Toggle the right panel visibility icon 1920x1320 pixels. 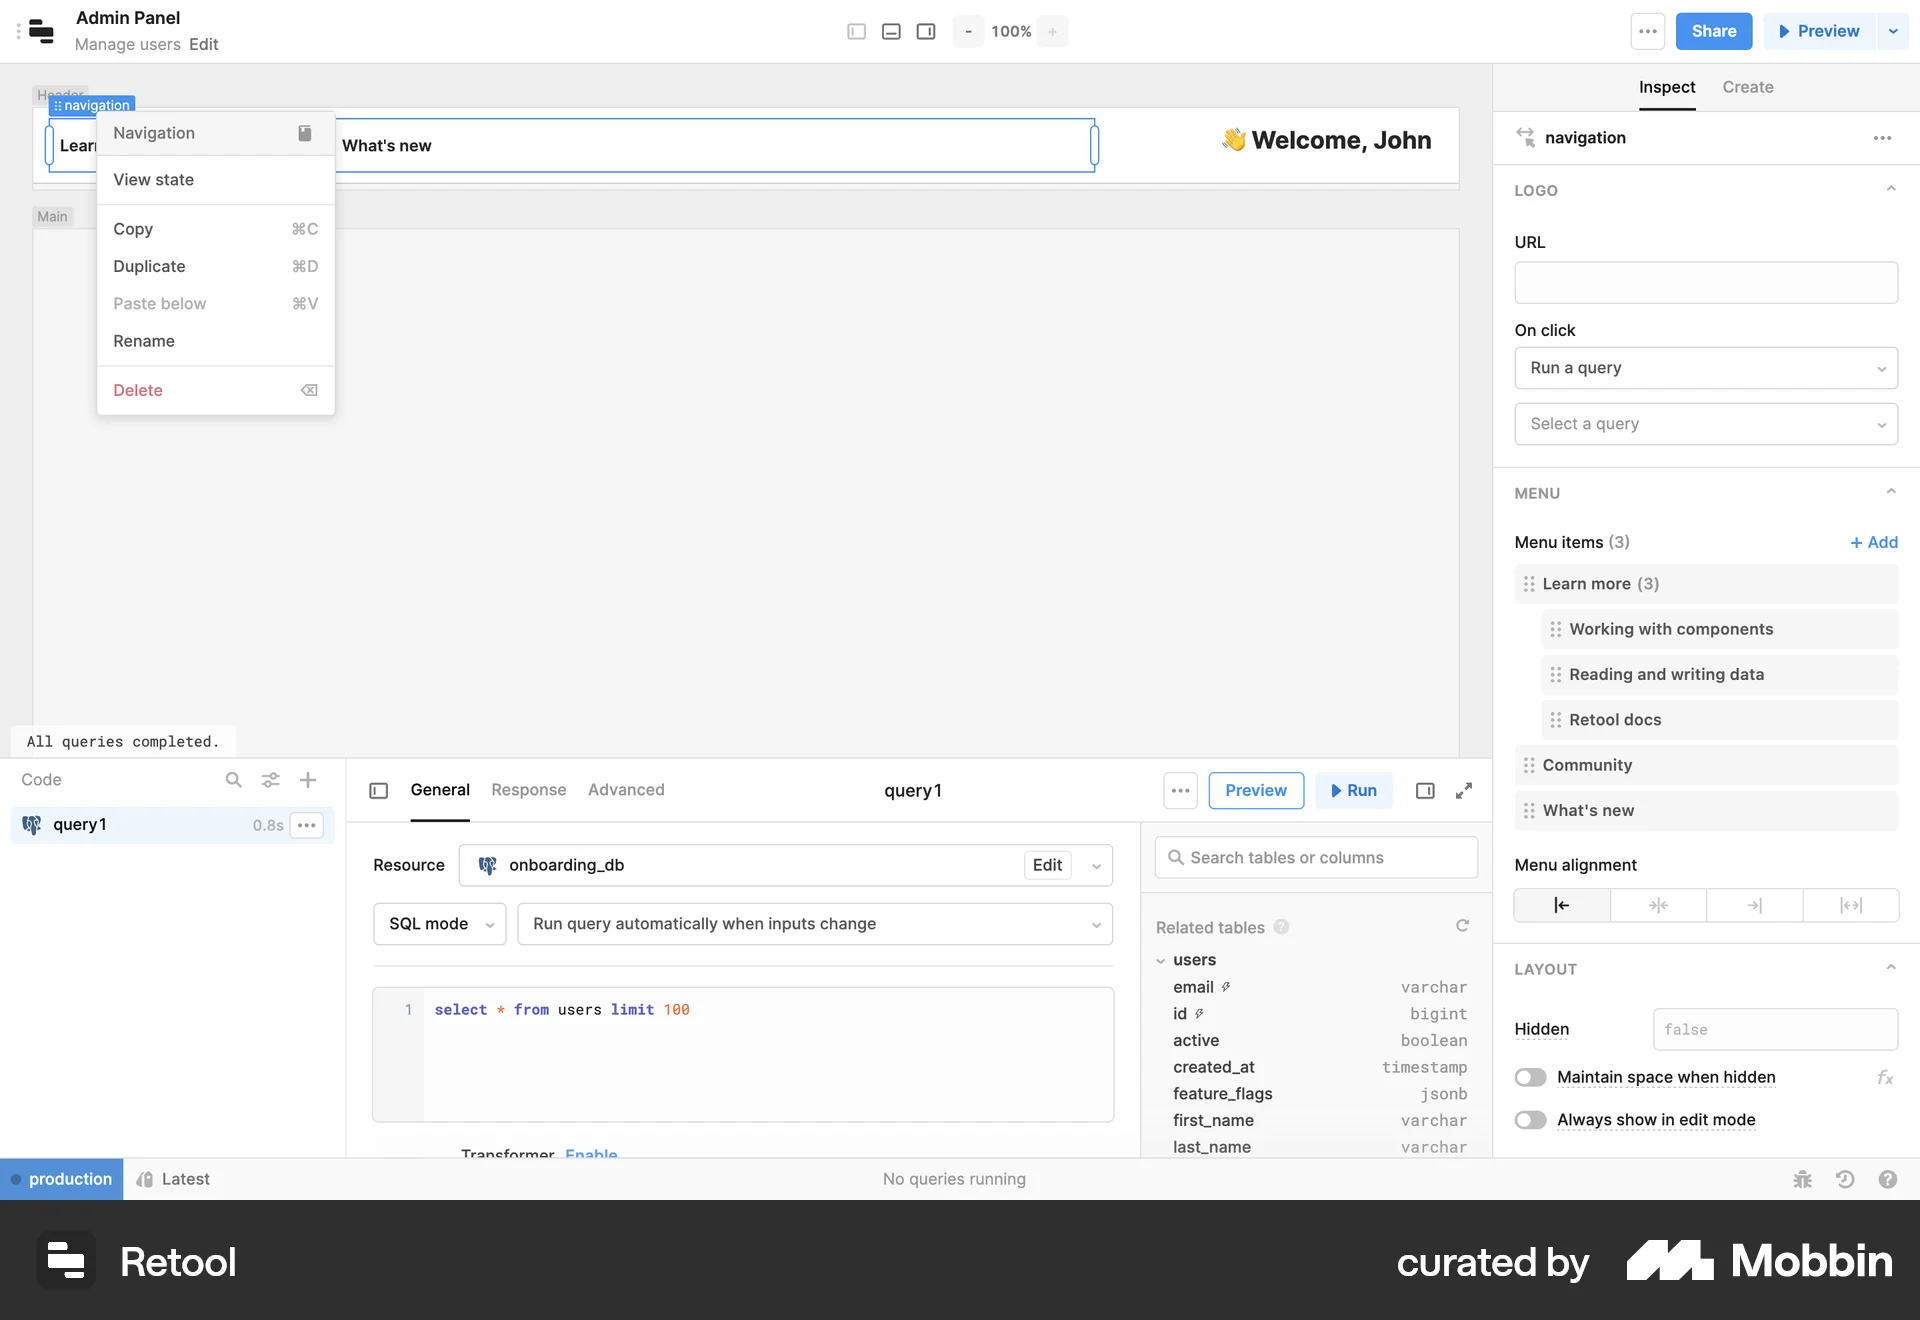tap(925, 31)
